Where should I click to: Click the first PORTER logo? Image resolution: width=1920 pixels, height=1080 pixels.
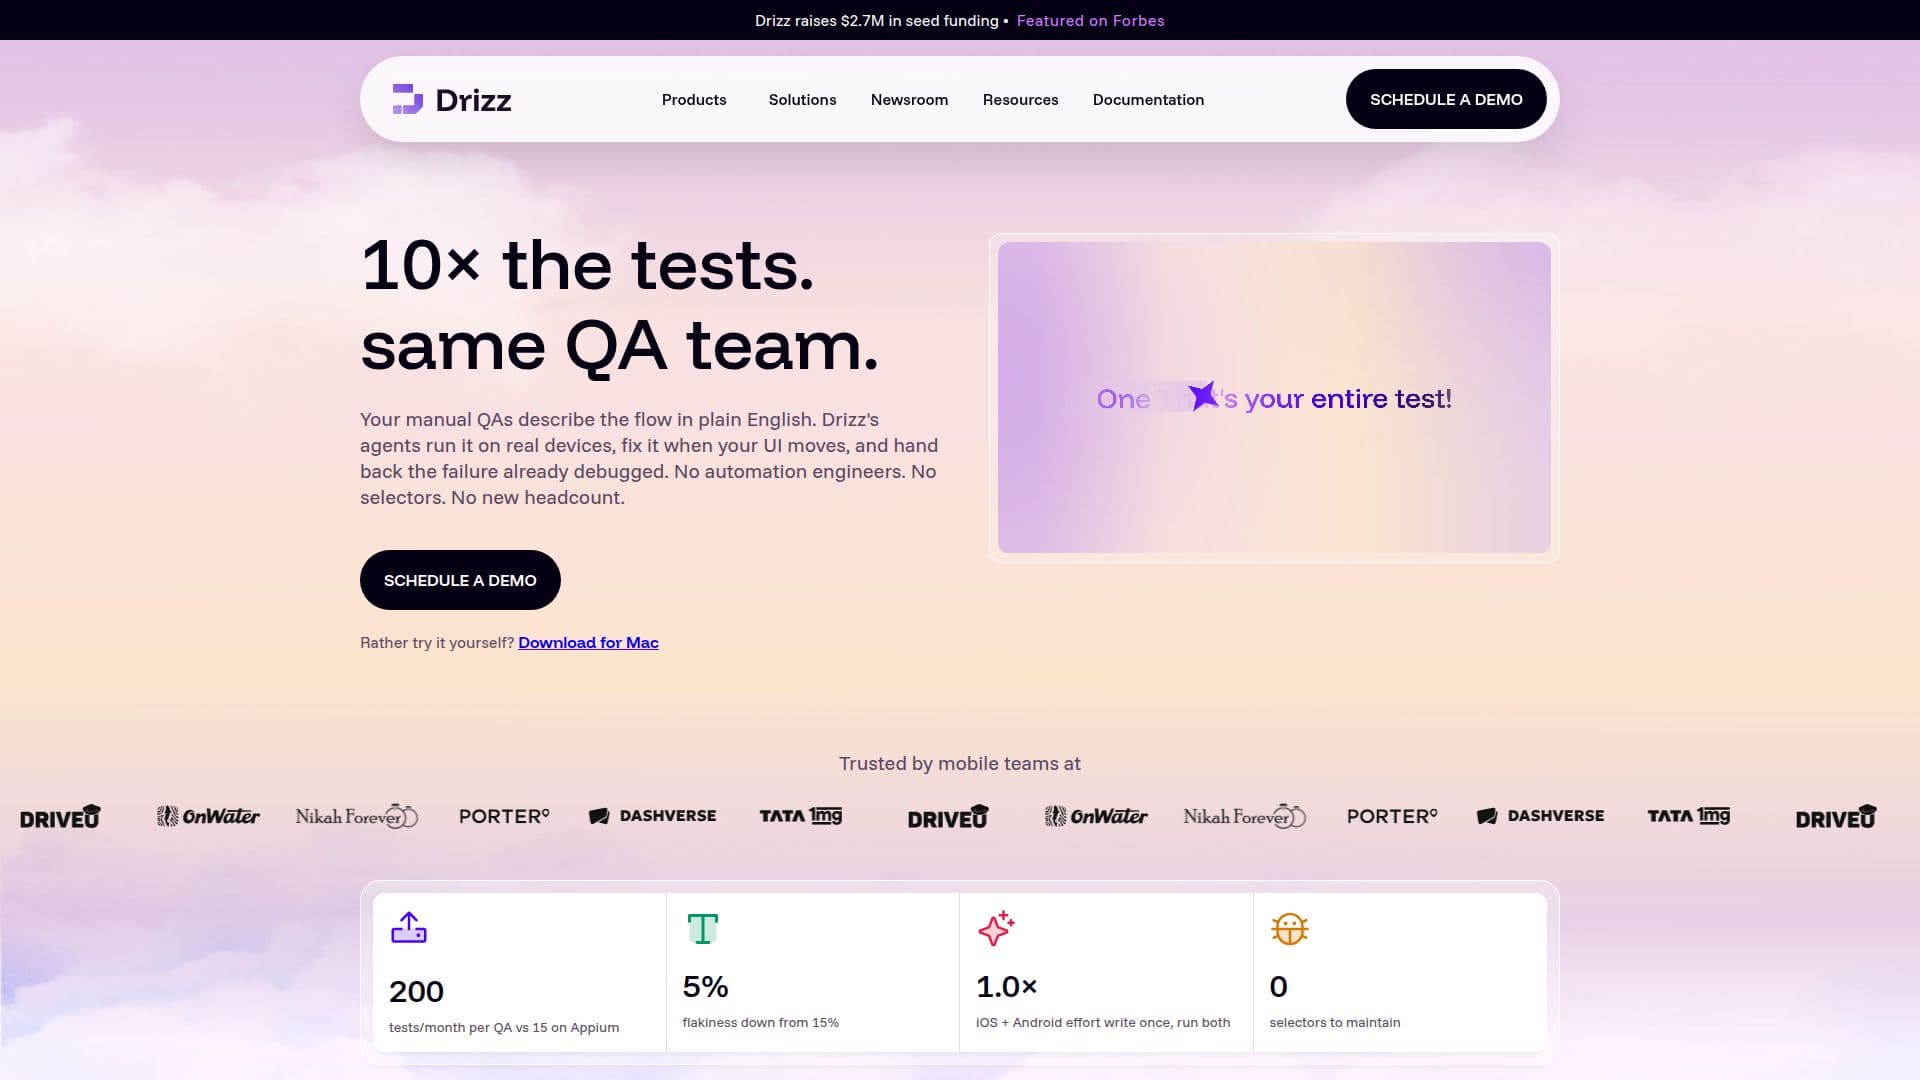[504, 816]
